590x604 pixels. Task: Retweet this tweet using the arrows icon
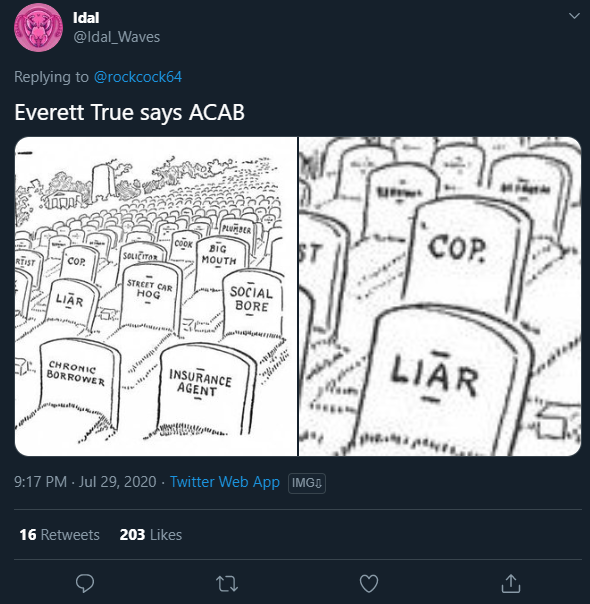[x=227, y=584]
